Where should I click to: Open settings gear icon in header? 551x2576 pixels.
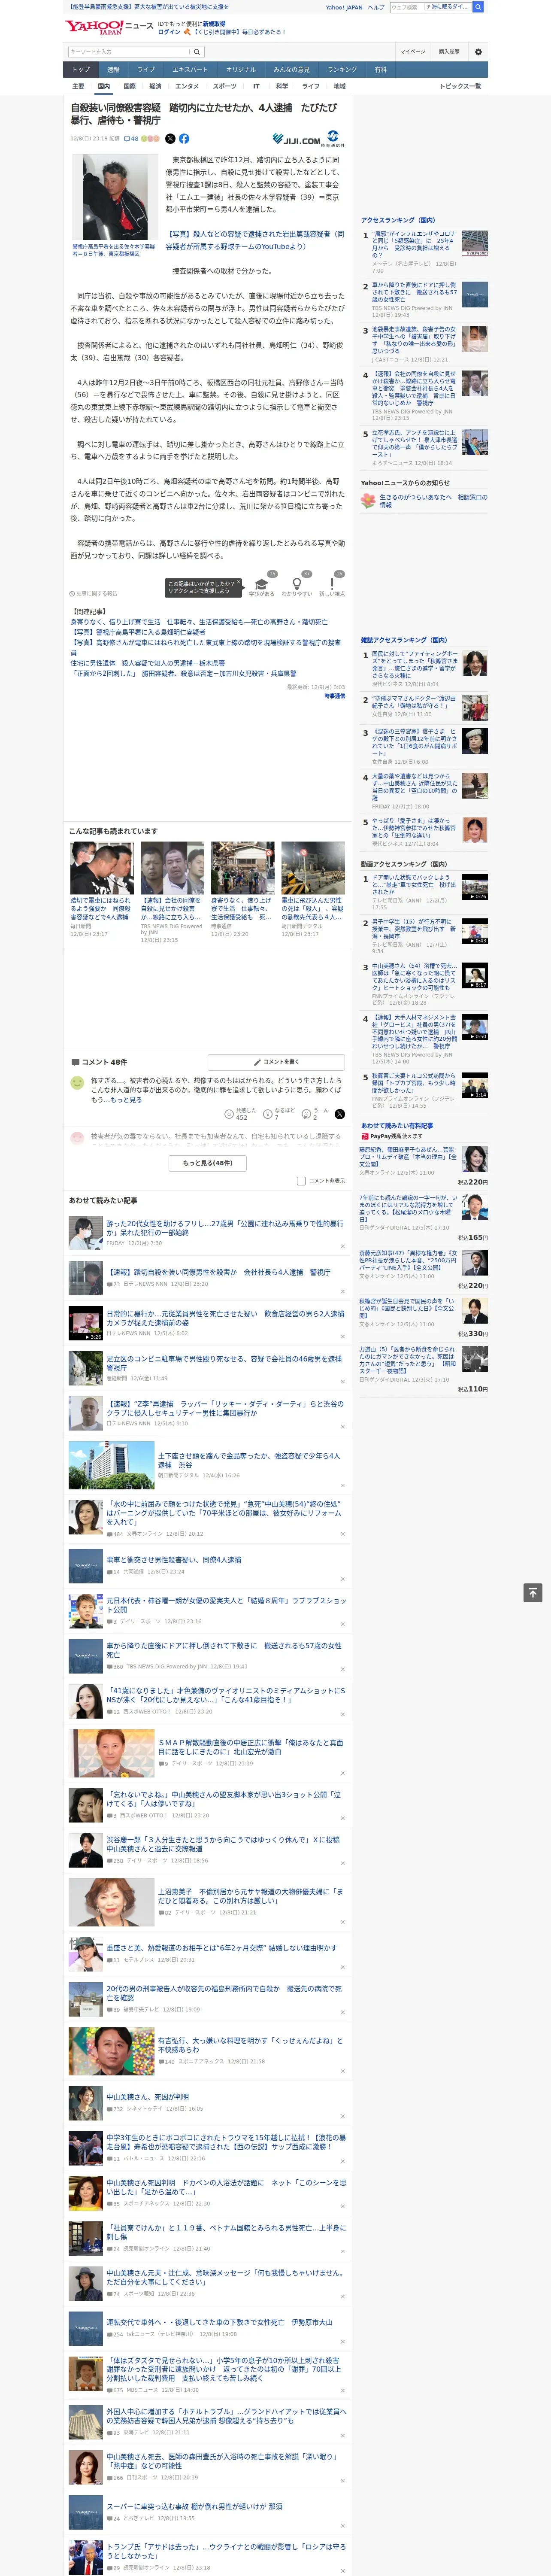pos(478,51)
